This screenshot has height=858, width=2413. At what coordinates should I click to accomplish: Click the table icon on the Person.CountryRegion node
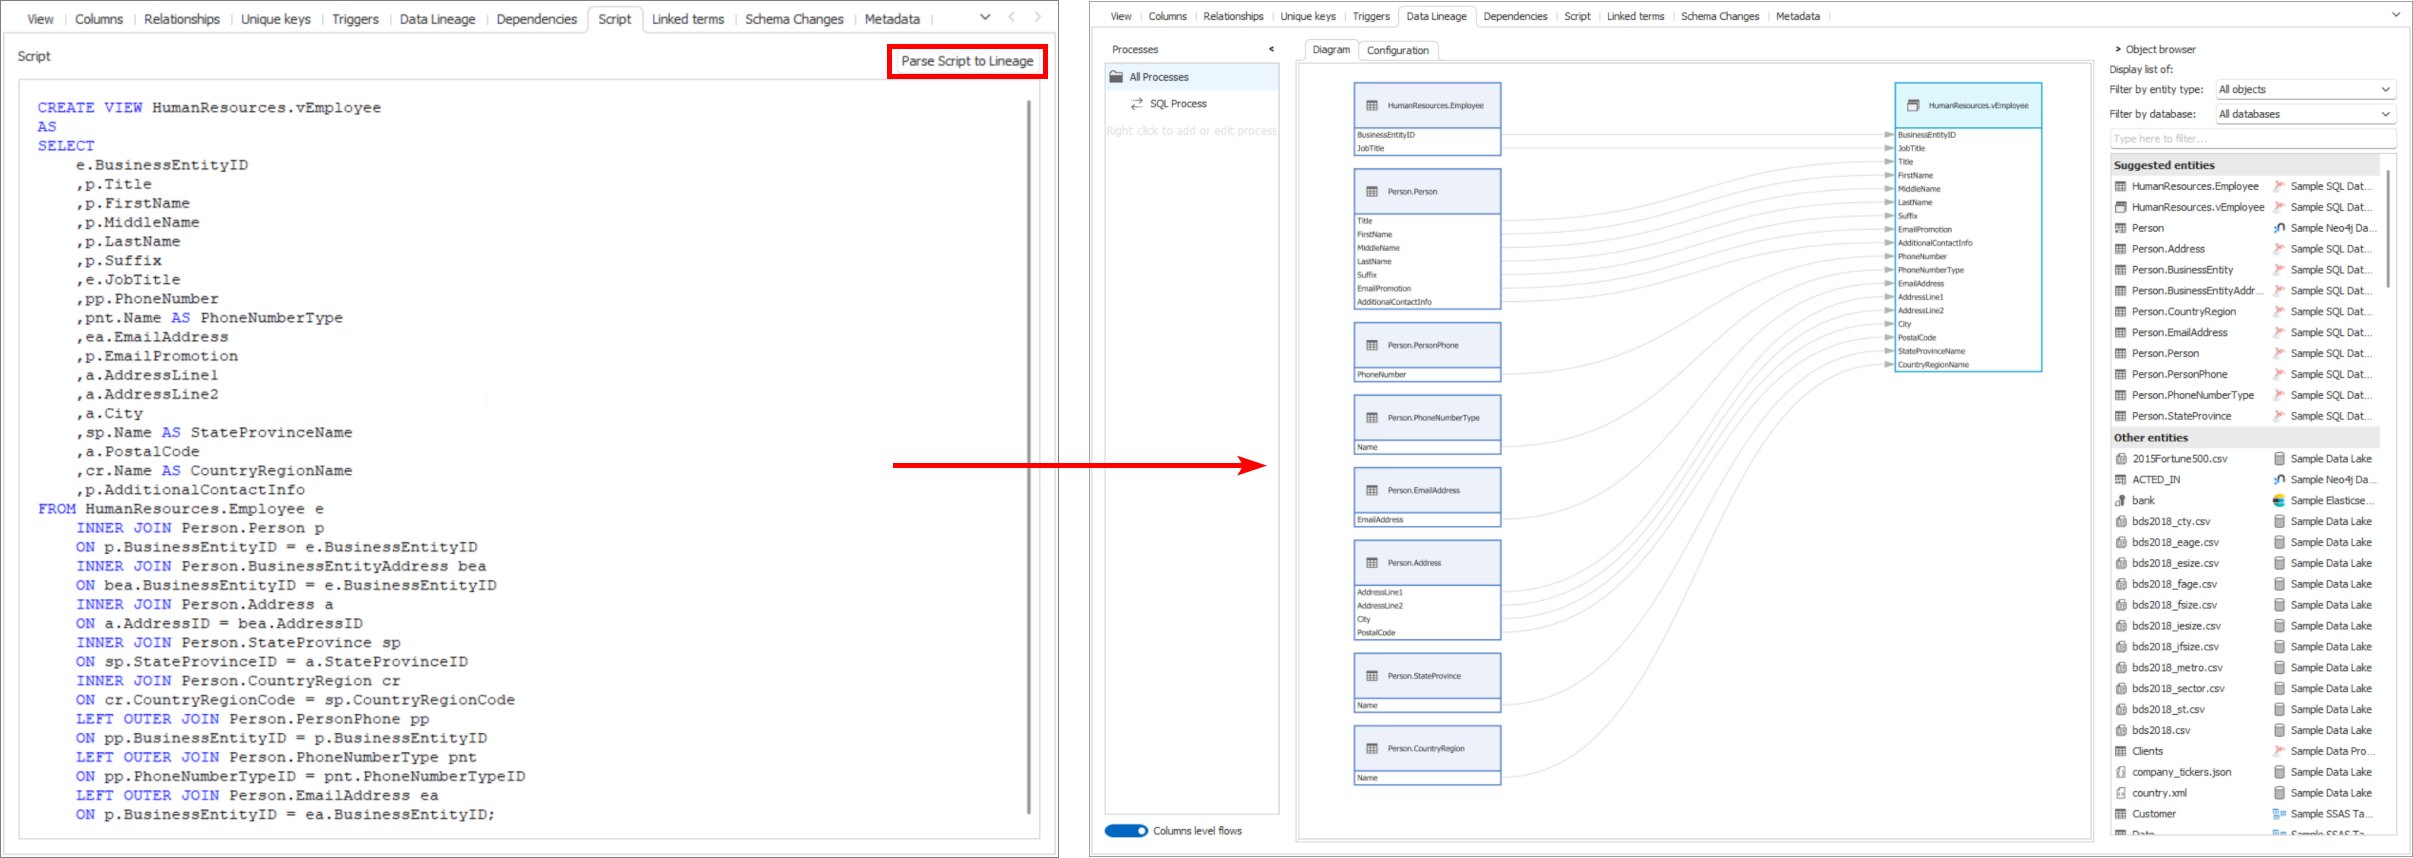(1372, 749)
